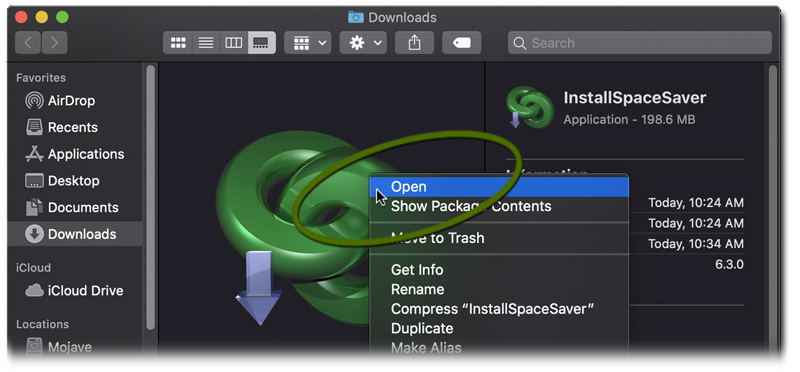Image resolution: width=800 pixels, height=372 pixels.
Task: Choose Open from the context menu
Action: tap(499, 187)
